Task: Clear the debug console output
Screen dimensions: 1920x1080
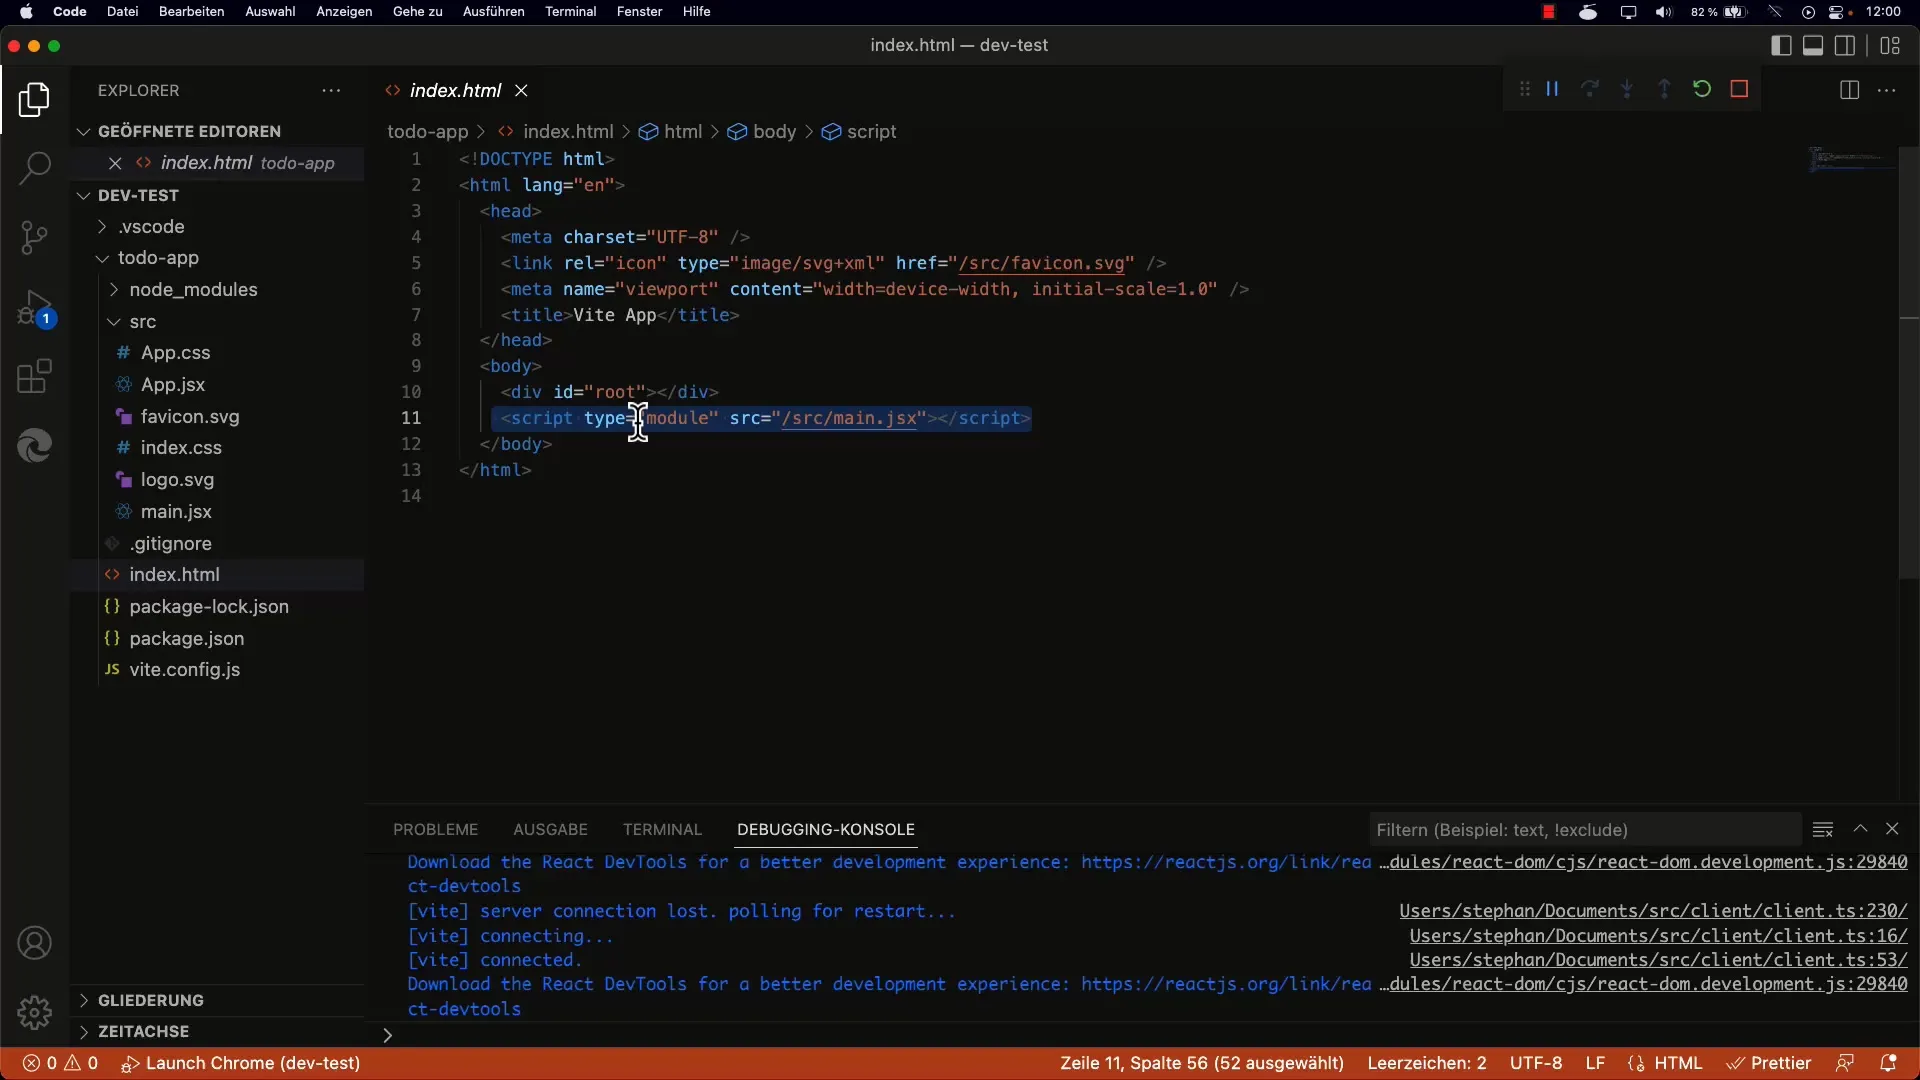Action: coord(1823,829)
